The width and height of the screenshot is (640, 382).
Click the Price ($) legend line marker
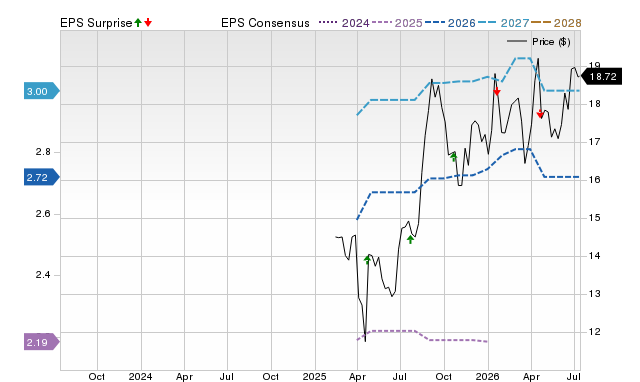(516, 41)
